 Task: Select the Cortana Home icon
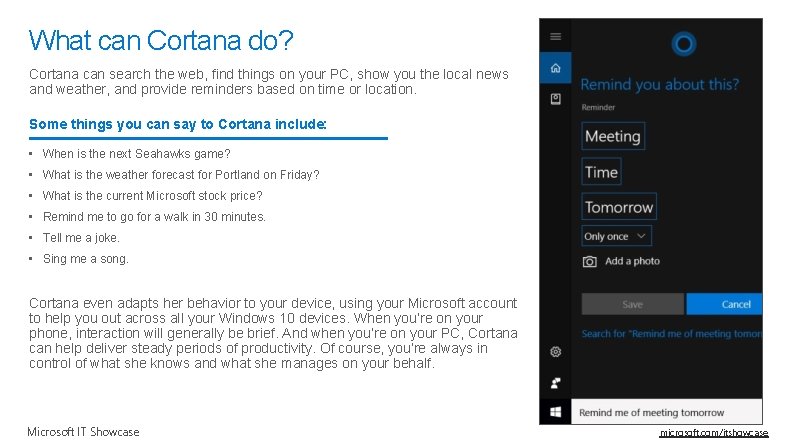tap(555, 68)
